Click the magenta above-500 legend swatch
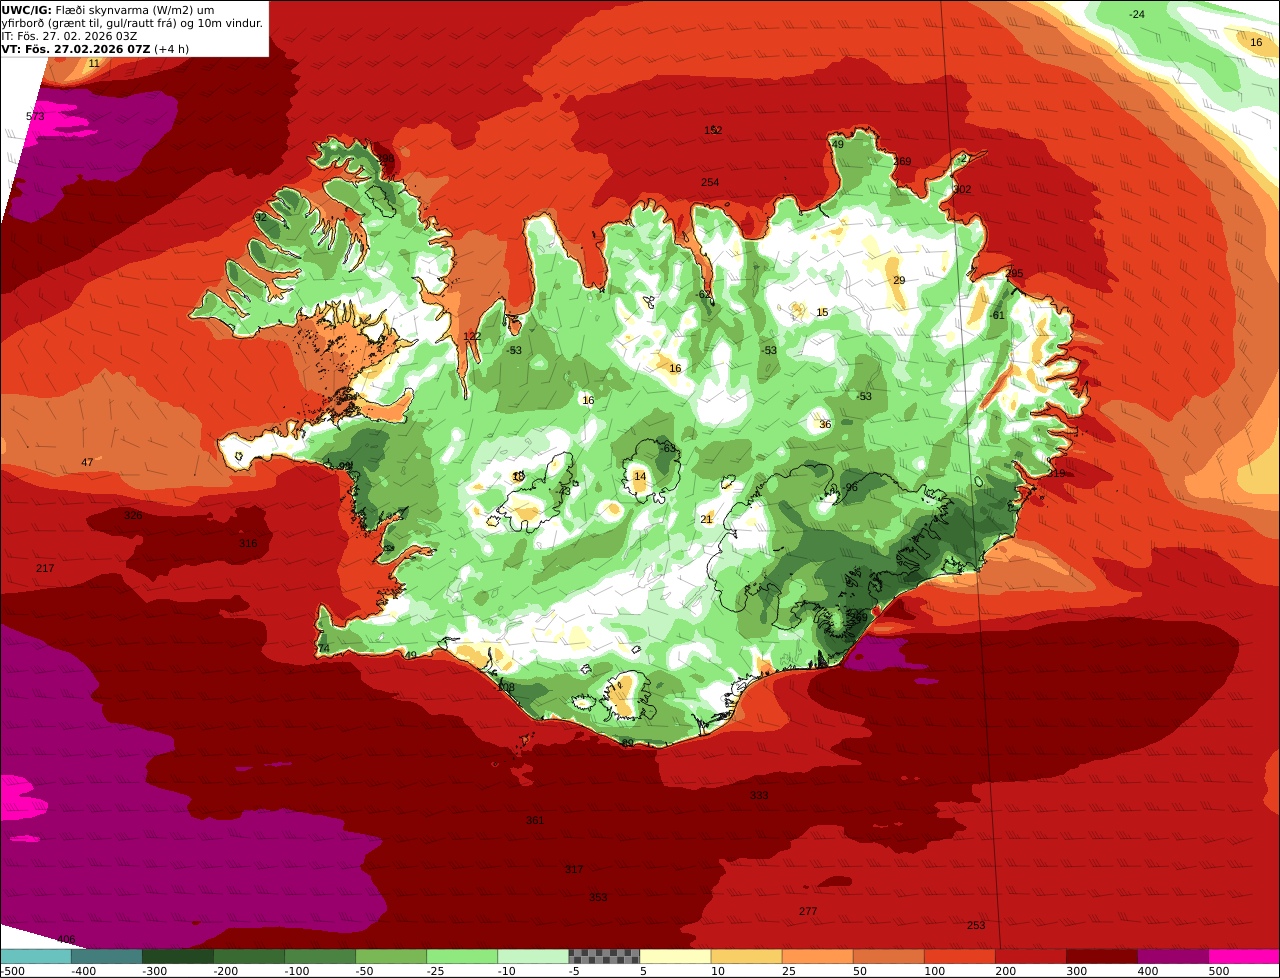 (x=1244, y=956)
